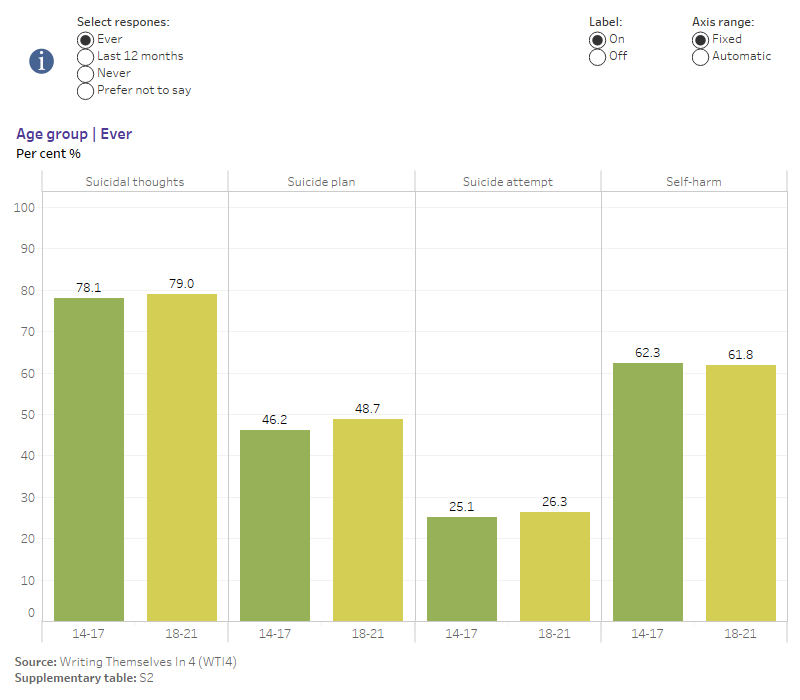Click the blue information icon
This screenshot has height=700, width=800.
tap(41, 60)
